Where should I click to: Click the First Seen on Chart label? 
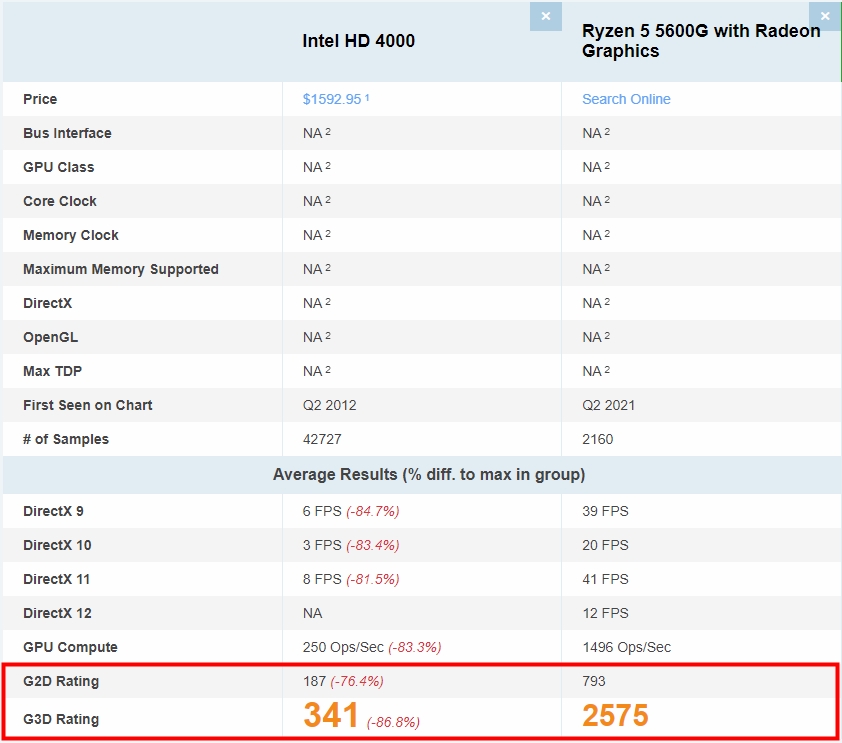point(88,405)
